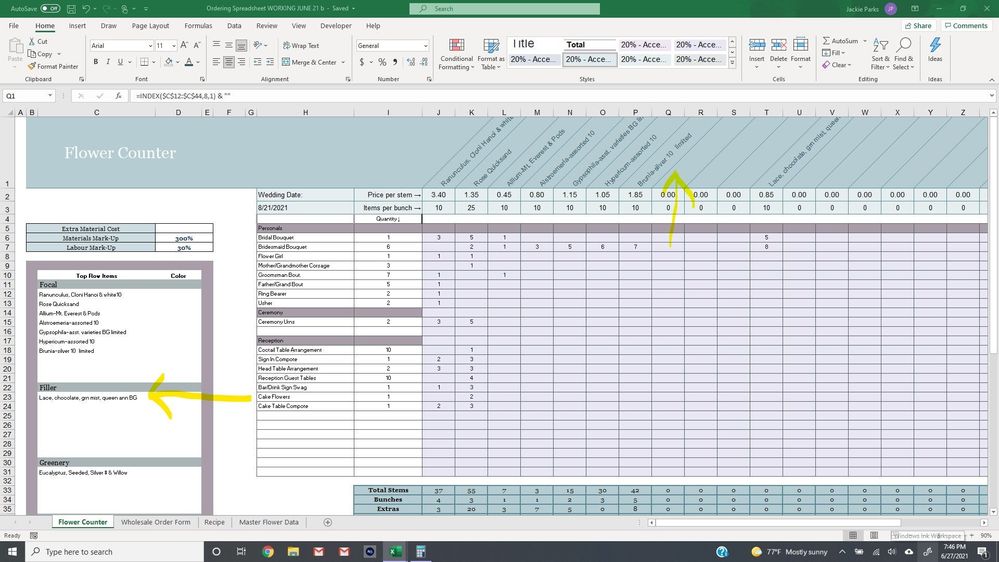Image resolution: width=999 pixels, height=562 pixels.
Task: Open File Explorer from taskbar
Action: tap(293, 552)
